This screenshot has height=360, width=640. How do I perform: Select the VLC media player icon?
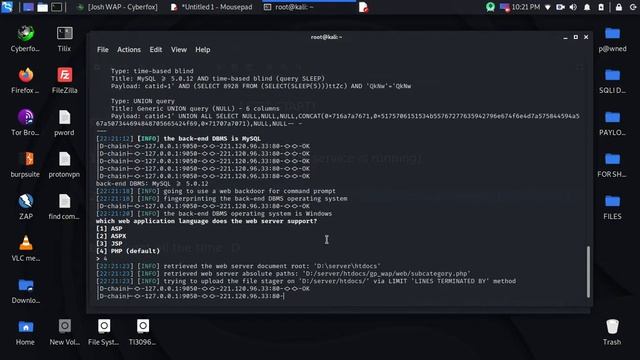pyautogui.click(x=25, y=249)
